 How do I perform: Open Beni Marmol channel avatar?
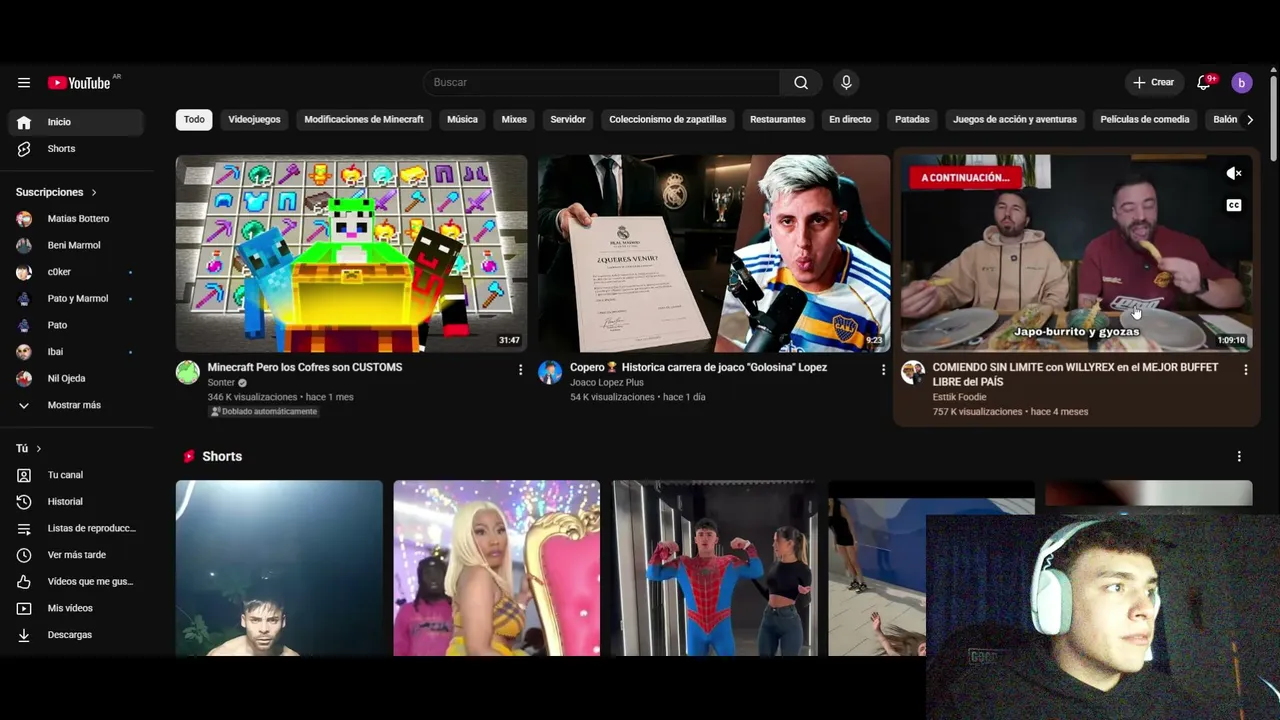[x=24, y=245]
